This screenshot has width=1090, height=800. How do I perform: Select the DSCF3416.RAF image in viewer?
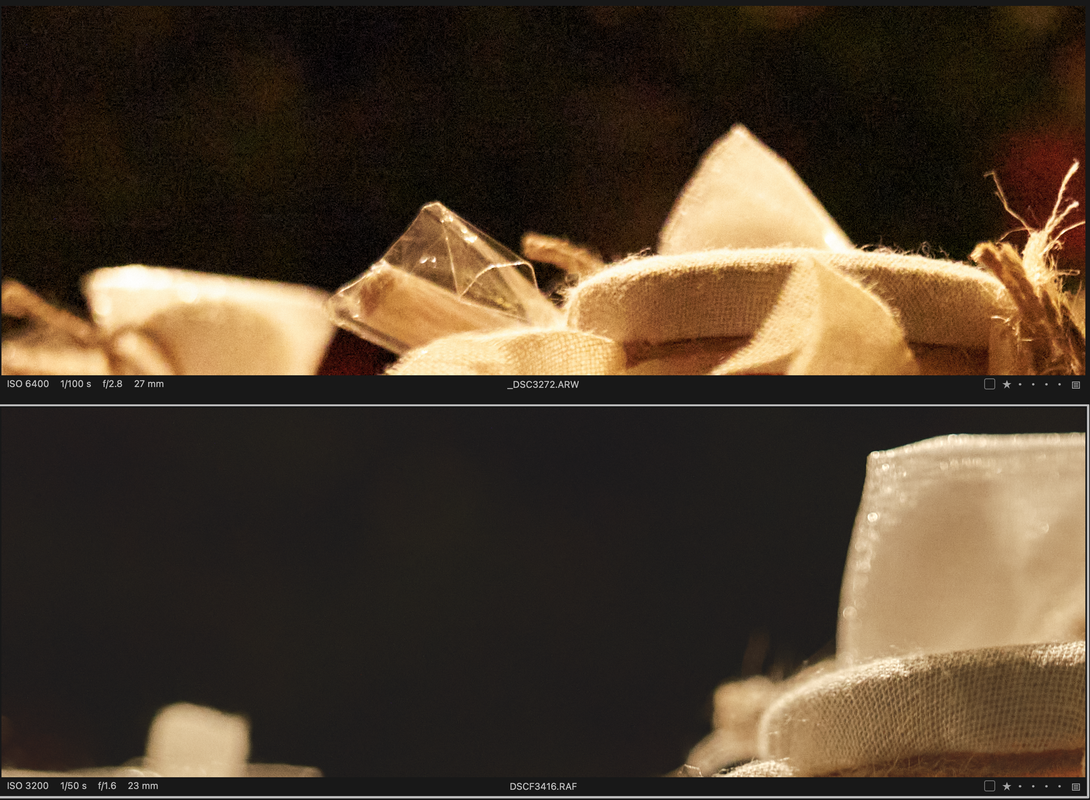(x=544, y=592)
